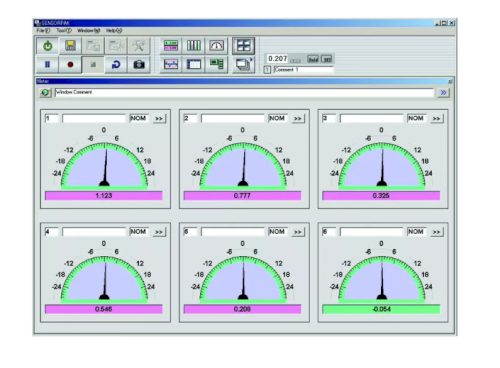Click the analog gauge dial of meter 6
Screen dimensions: 500x368
pyautogui.click(x=381, y=278)
